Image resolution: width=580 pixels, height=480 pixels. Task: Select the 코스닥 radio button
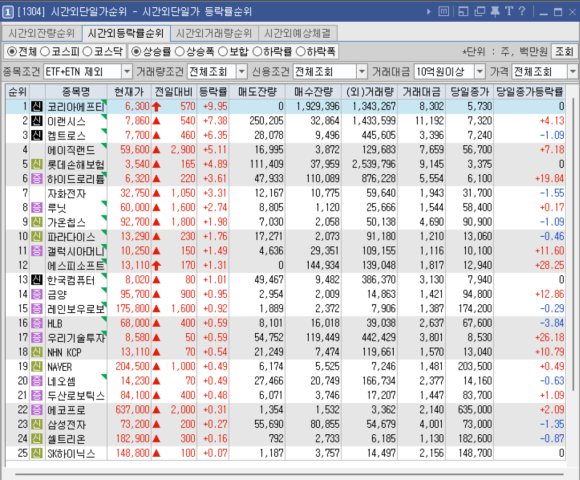(x=87, y=51)
